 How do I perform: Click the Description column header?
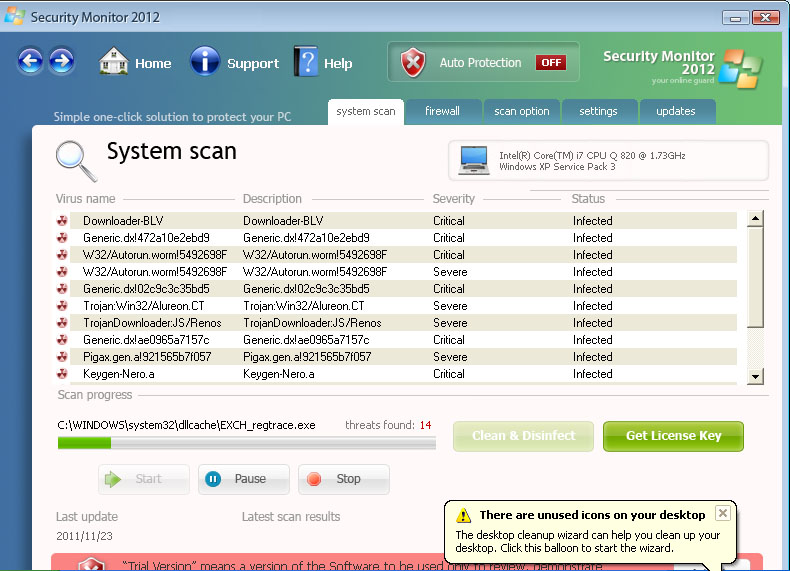272,199
